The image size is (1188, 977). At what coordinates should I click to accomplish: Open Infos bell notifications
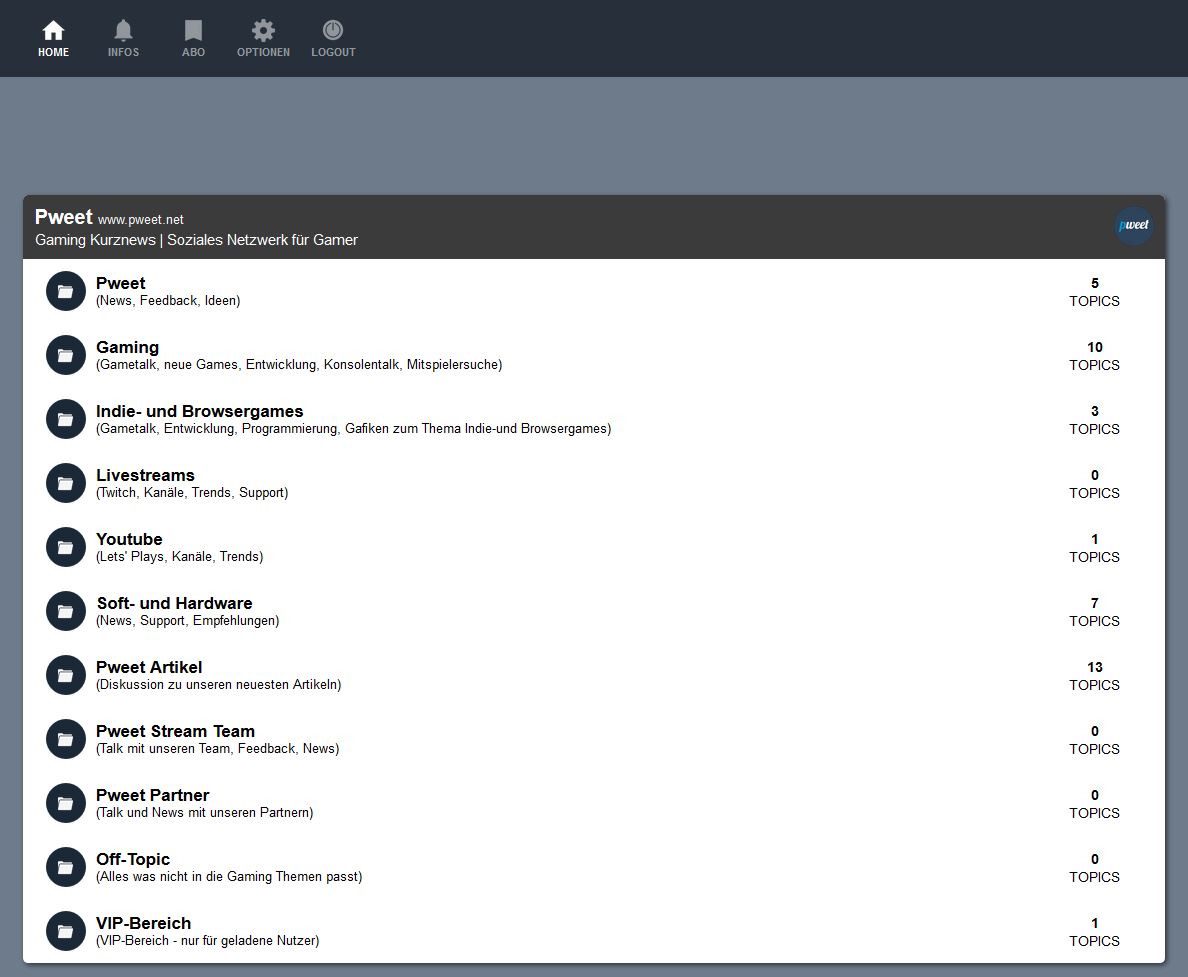(x=123, y=31)
